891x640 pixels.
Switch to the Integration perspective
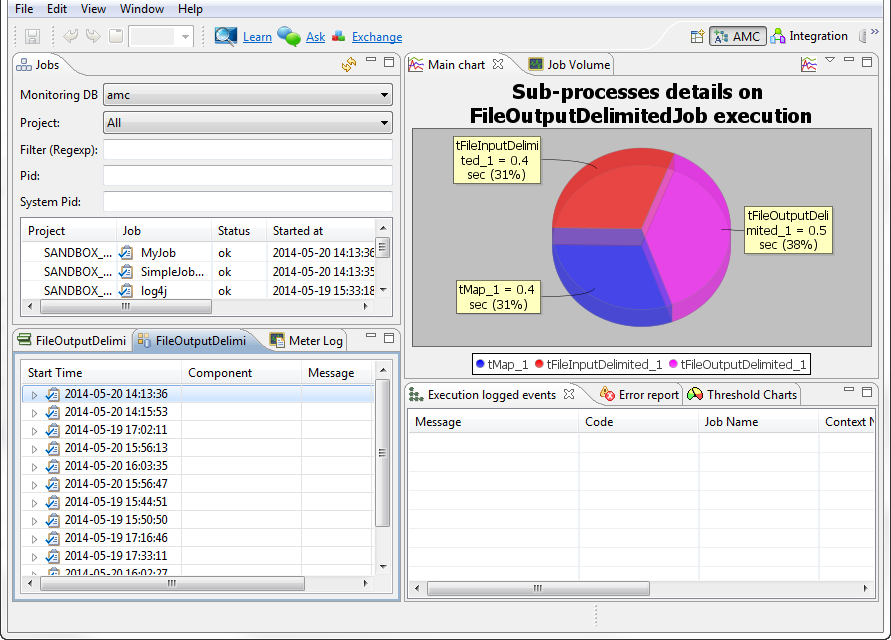point(809,37)
